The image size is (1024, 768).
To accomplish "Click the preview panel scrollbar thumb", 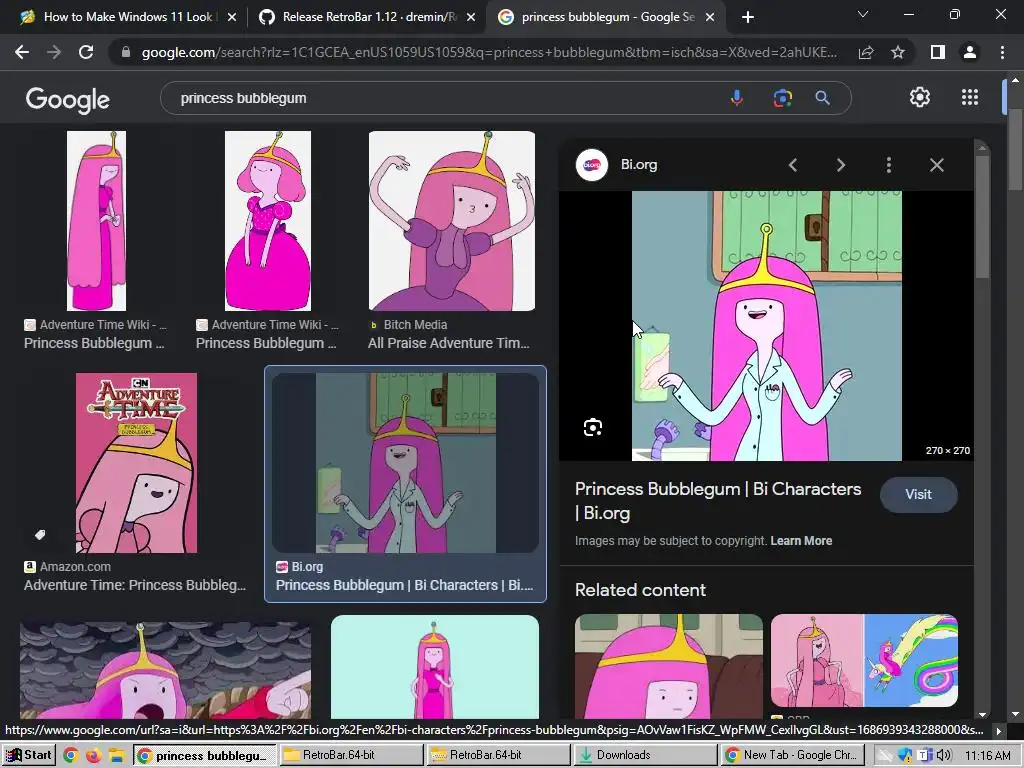I will point(982,216).
